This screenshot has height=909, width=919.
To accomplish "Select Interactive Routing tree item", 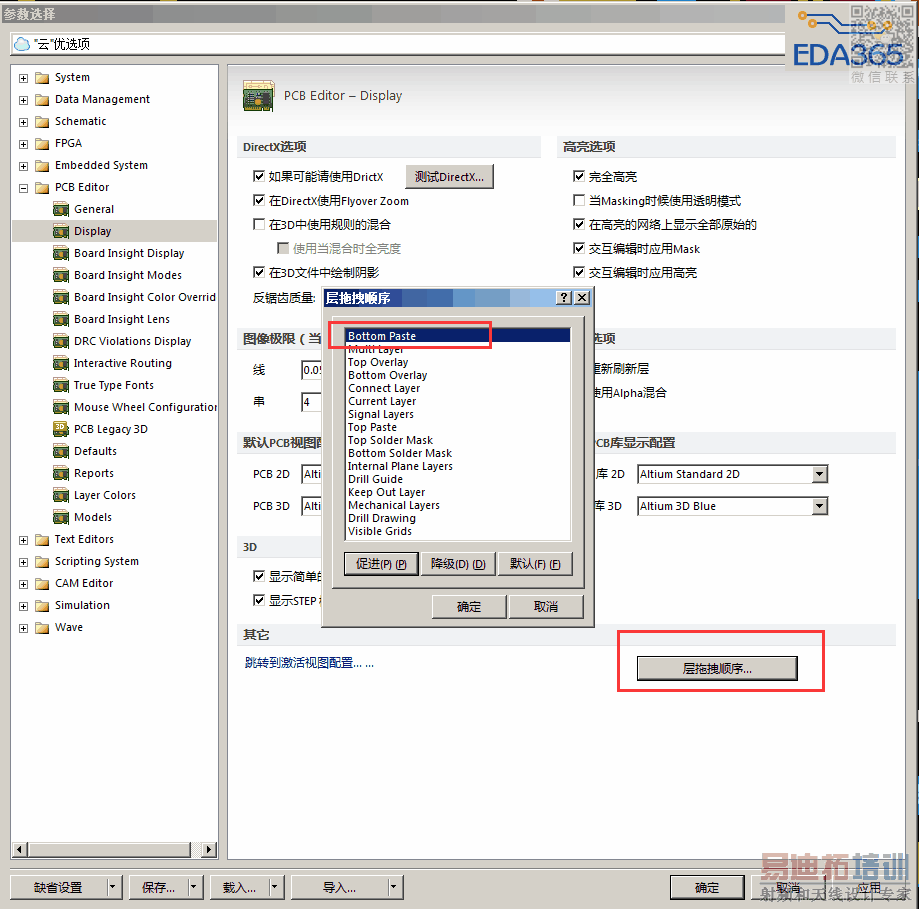I will 122,363.
